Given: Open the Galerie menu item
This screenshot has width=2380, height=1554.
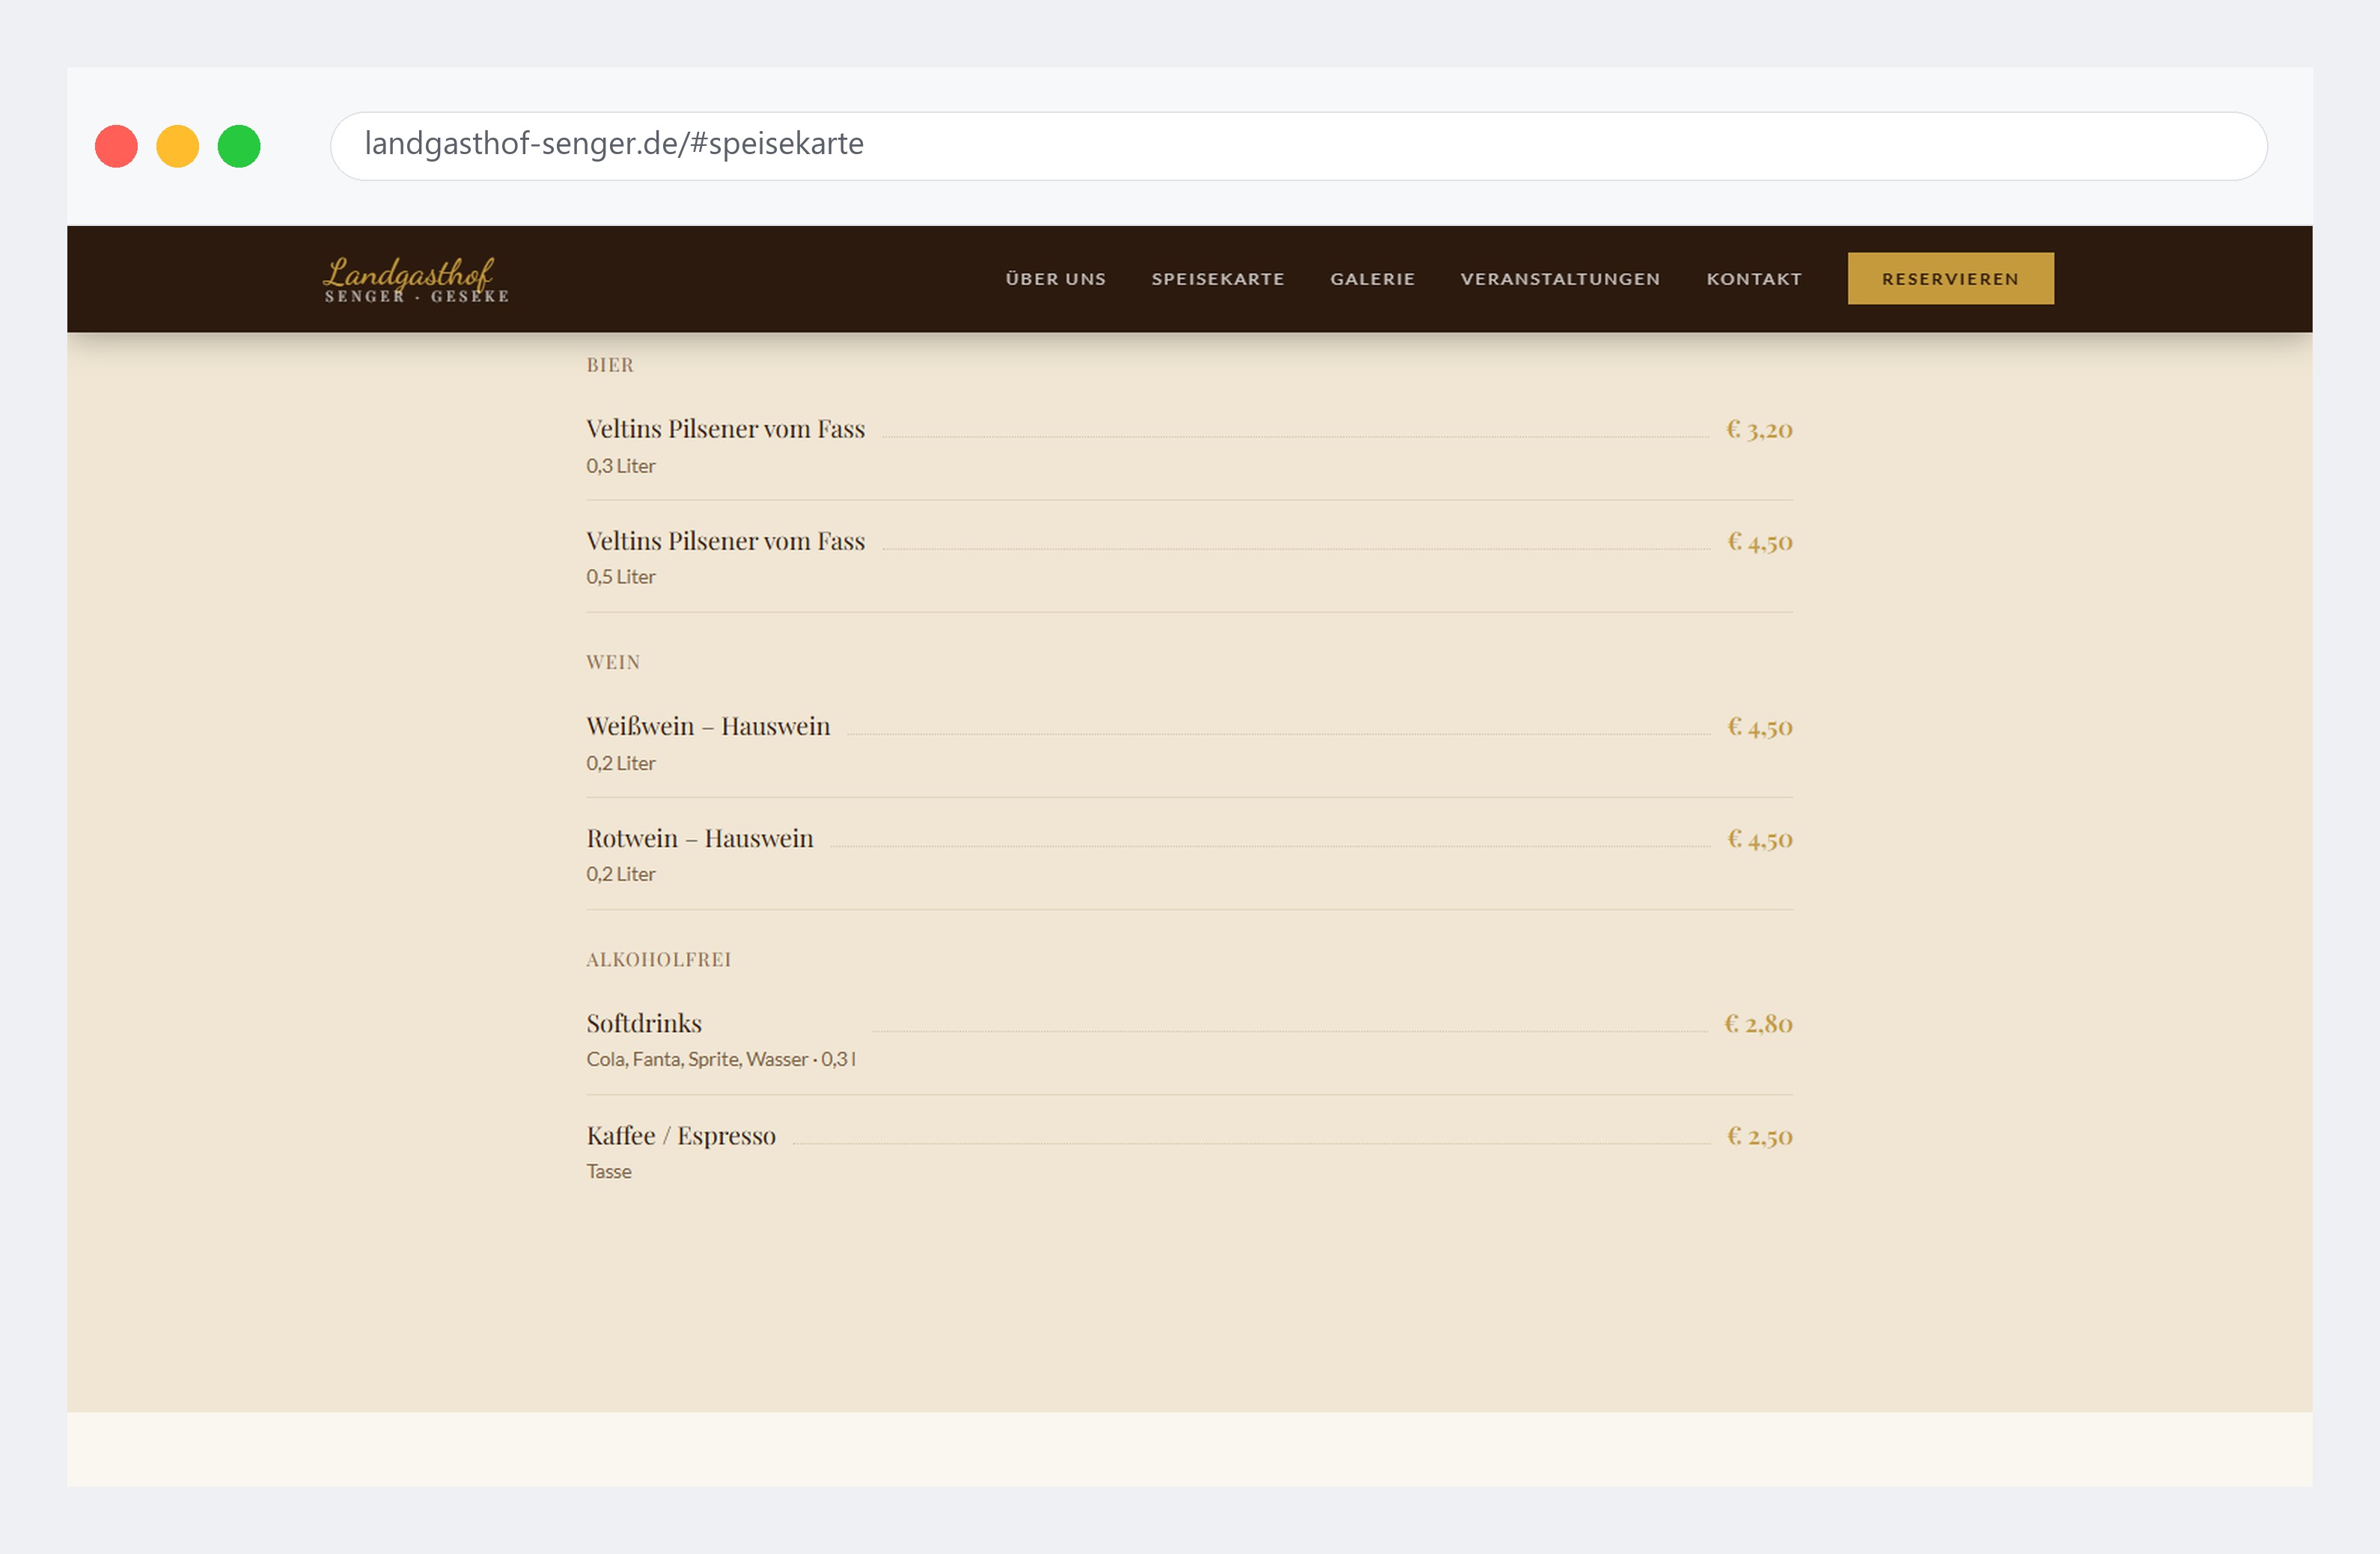Looking at the screenshot, I should [x=1372, y=279].
